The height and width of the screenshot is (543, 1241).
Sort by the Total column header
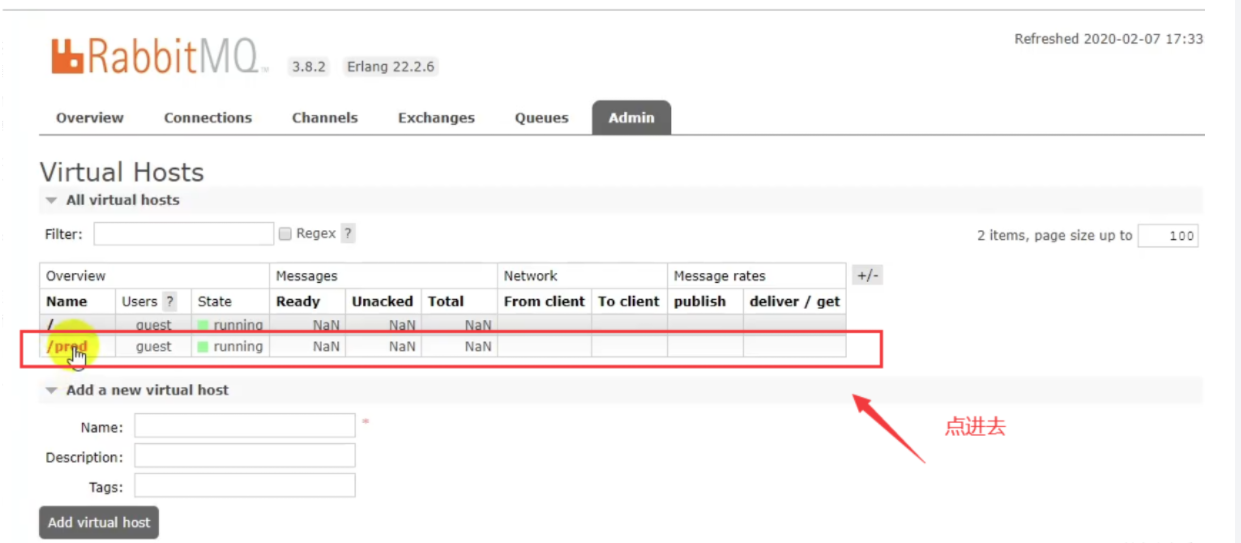pos(446,301)
